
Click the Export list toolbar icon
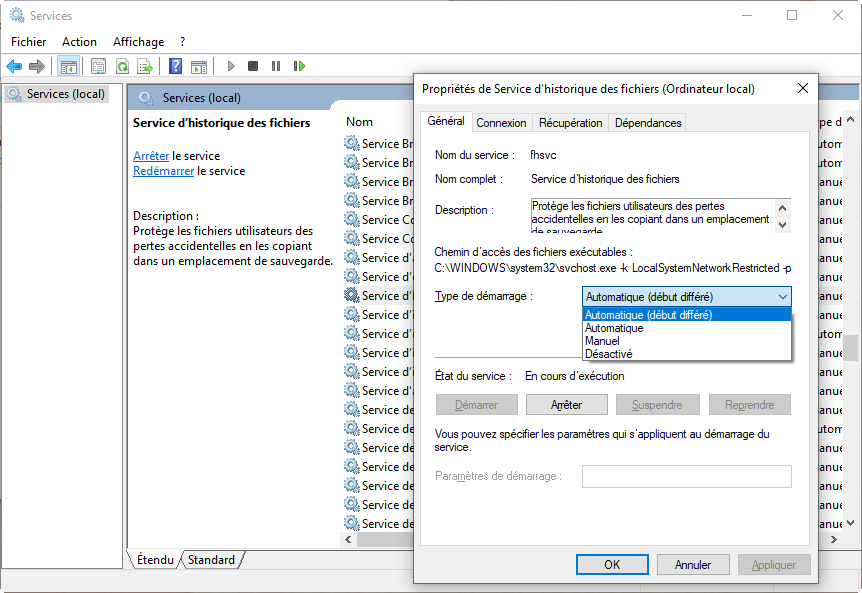point(145,66)
